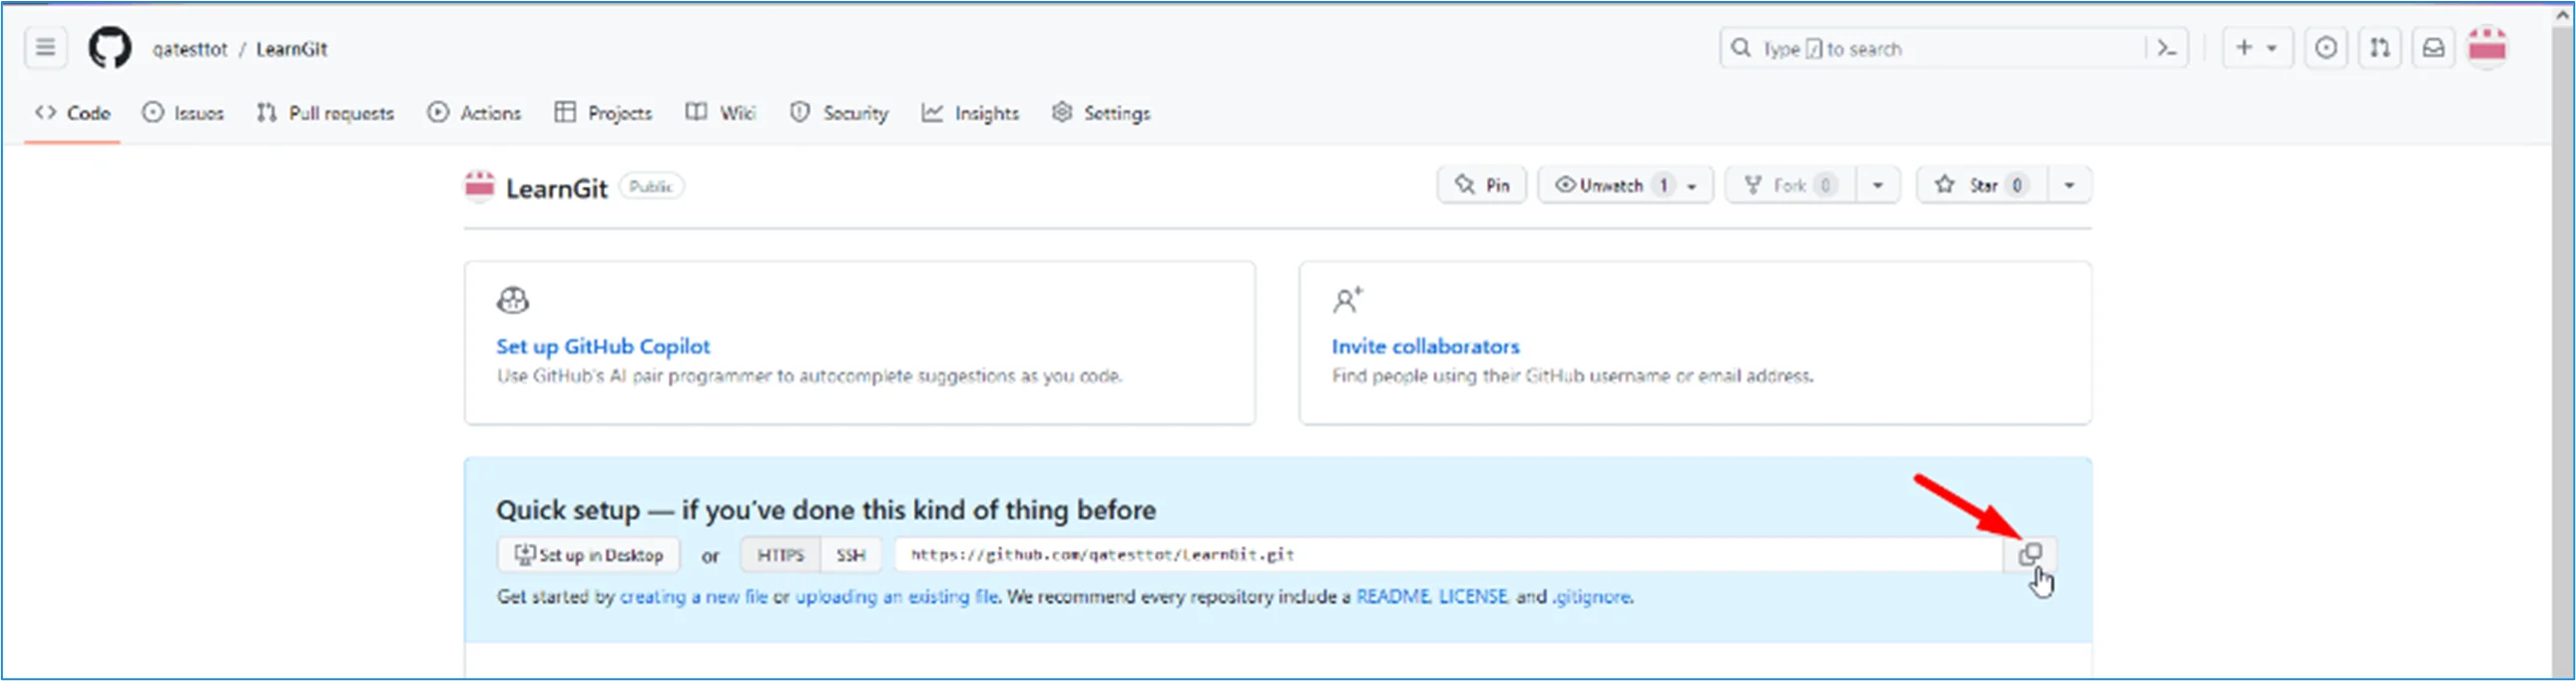Open the Insights tab
Image resolution: width=2576 pixels, height=681 pixels.
coord(970,113)
